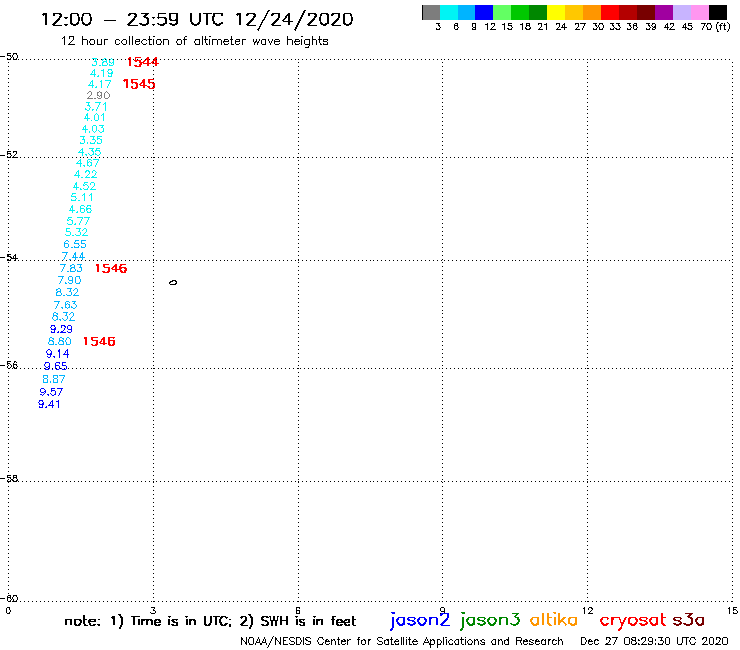
Task: Click the 8.80 wave height value
Action: point(59,341)
